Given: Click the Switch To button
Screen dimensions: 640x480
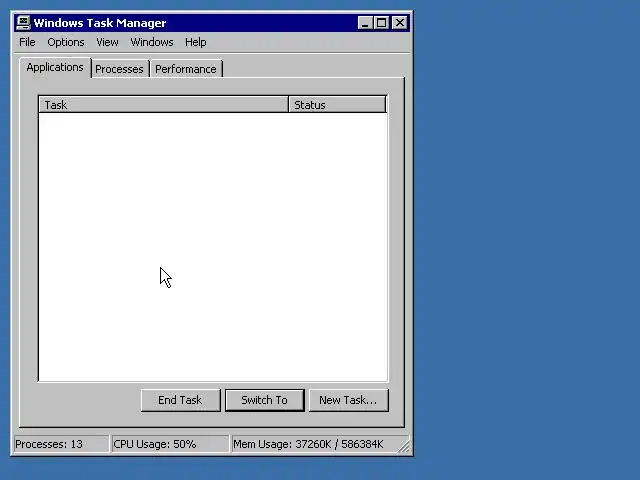Looking at the screenshot, I should point(264,400).
